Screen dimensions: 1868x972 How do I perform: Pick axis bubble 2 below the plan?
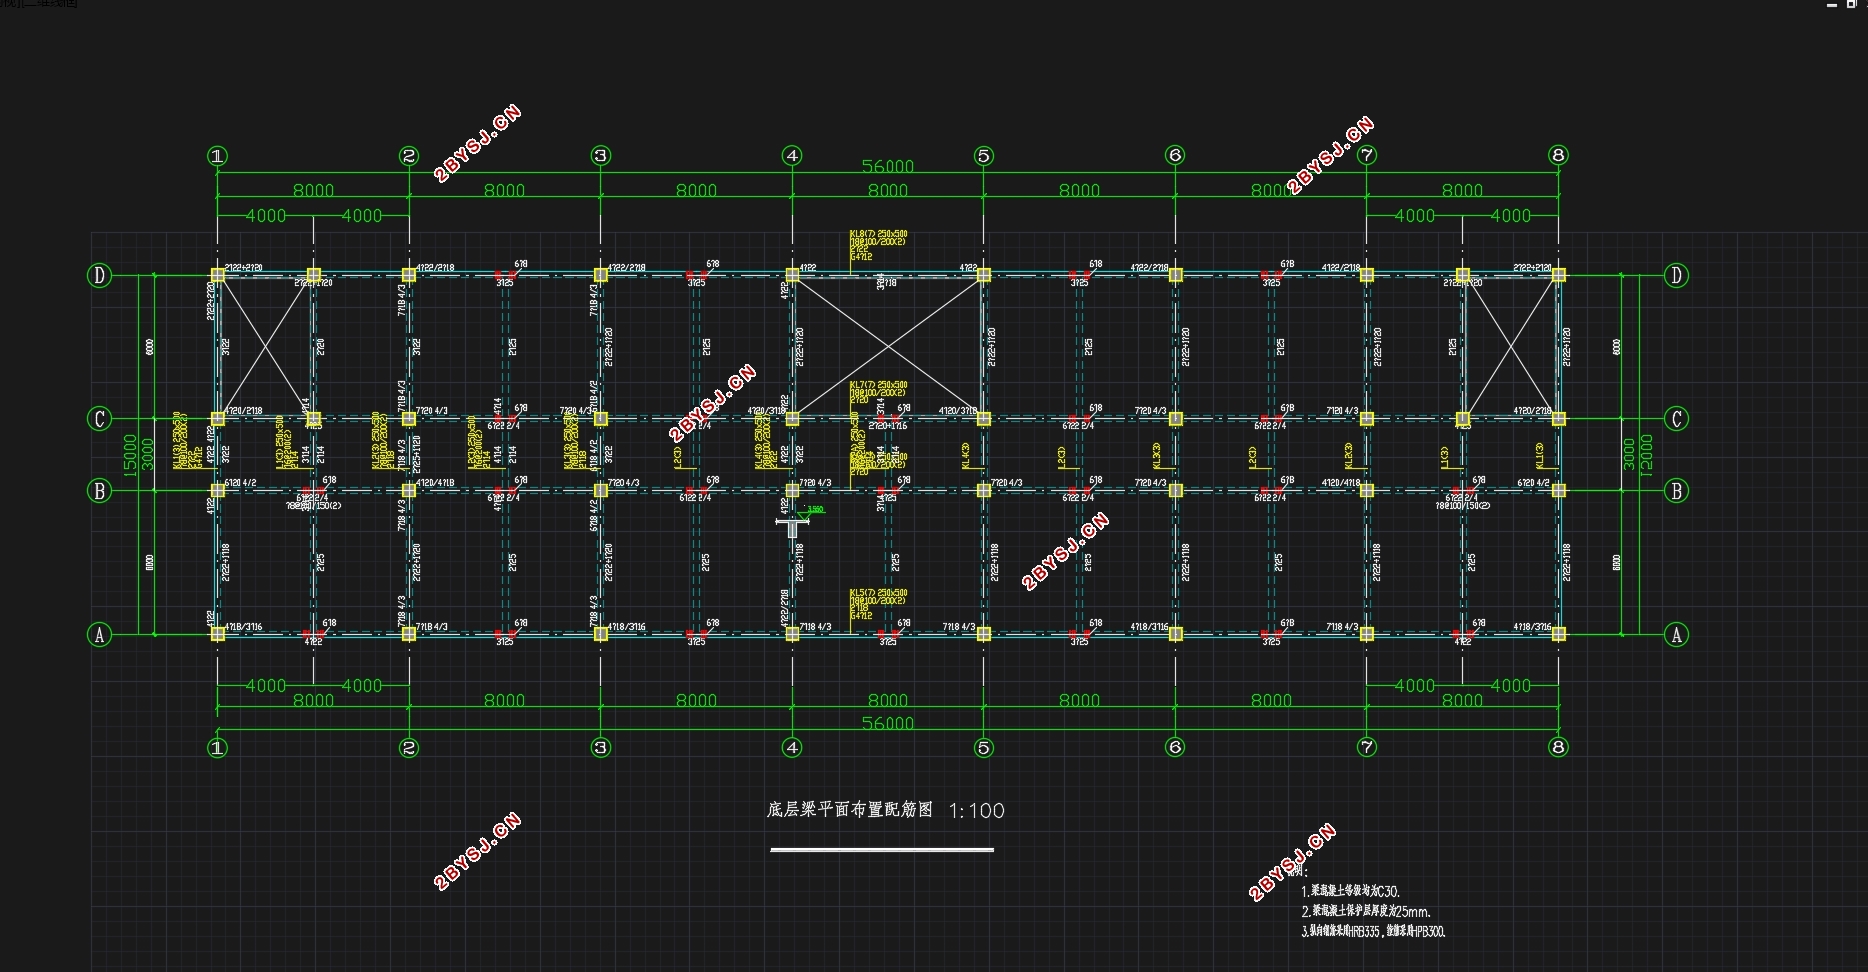click(409, 747)
